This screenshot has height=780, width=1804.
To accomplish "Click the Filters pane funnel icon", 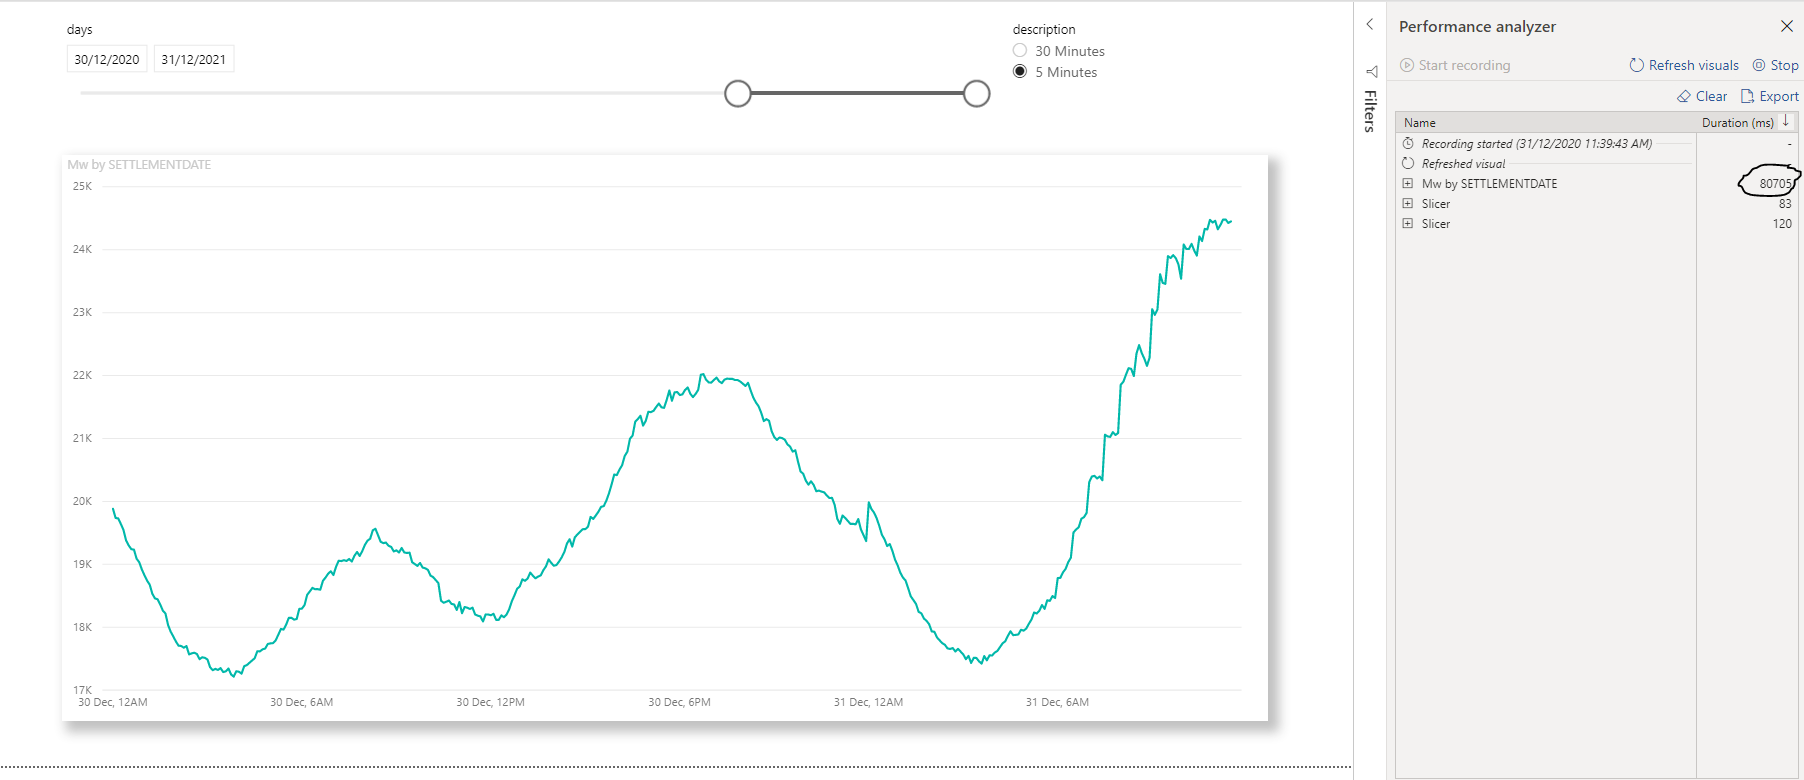I will coord(1371,71).
